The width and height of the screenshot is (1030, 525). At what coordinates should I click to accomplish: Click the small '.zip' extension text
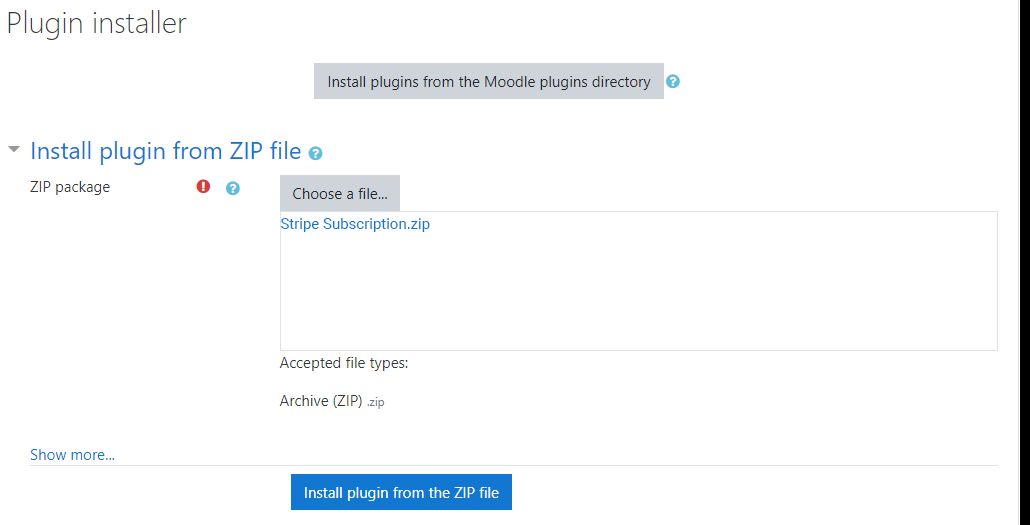coord(374,402)
